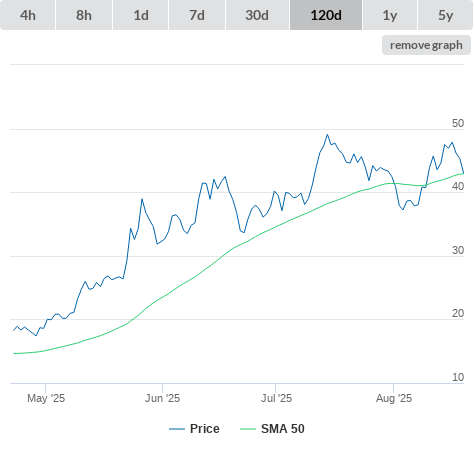This screenshot has height=455, width=474.
Task: Select the 7d chart range
Action: coord(197,15)
